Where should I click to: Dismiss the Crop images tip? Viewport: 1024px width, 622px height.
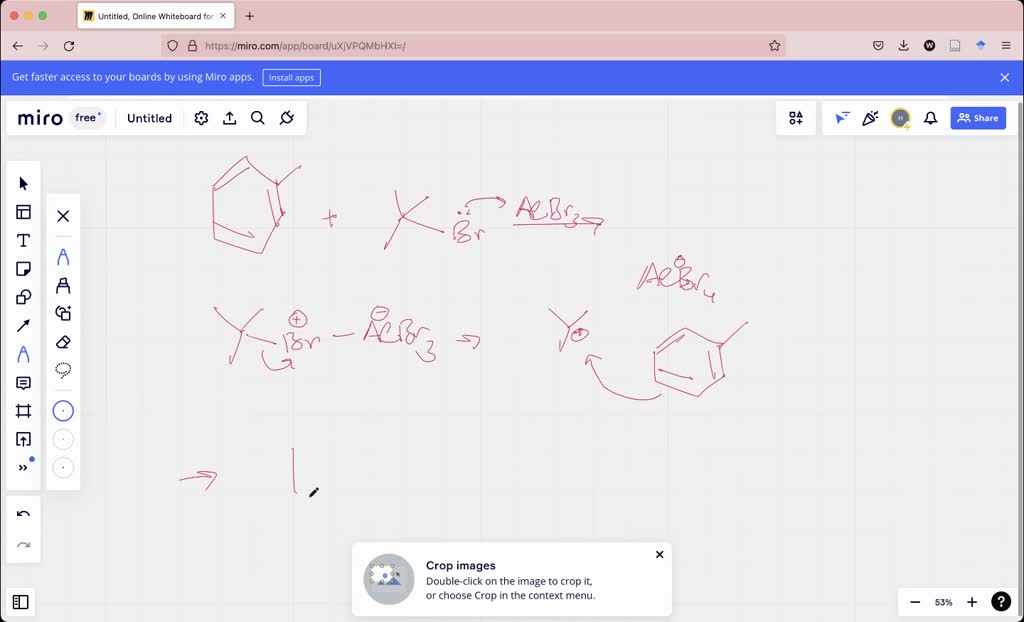coord(659,554)
